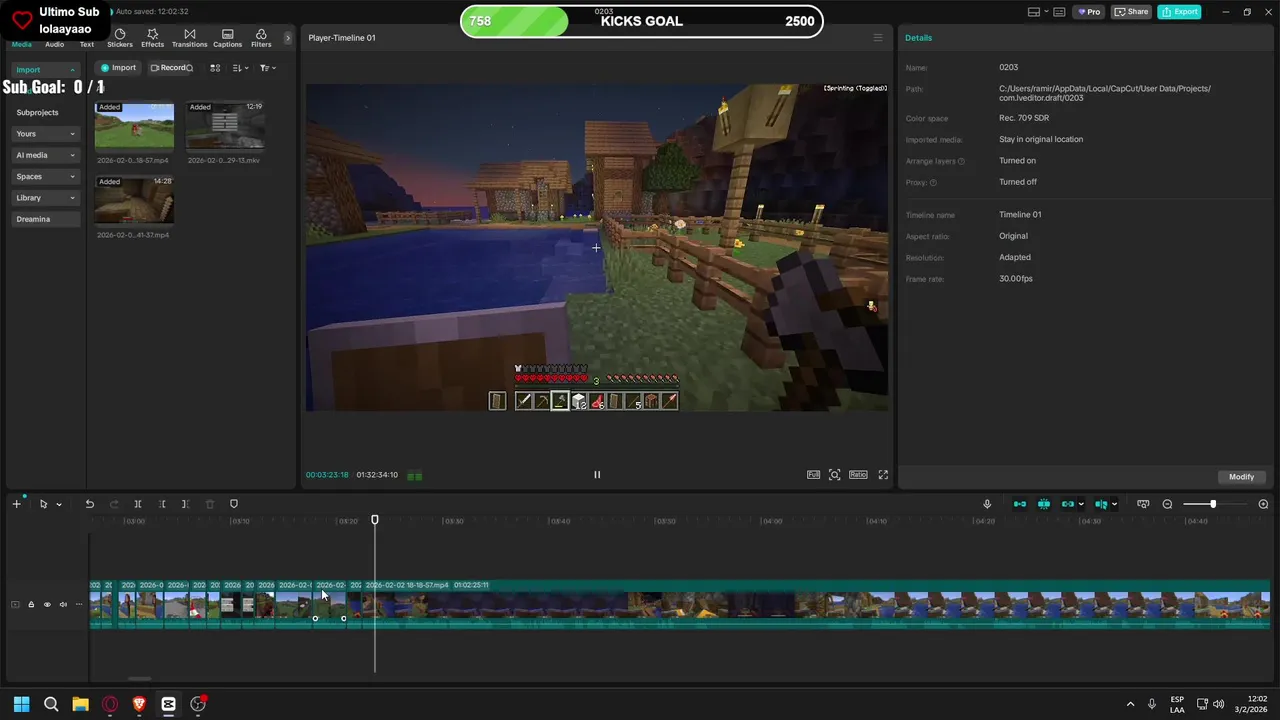The width and height of the screenshot is (1280, 720).
Task: Toggle main track magnet
Action: [1019, 504]
